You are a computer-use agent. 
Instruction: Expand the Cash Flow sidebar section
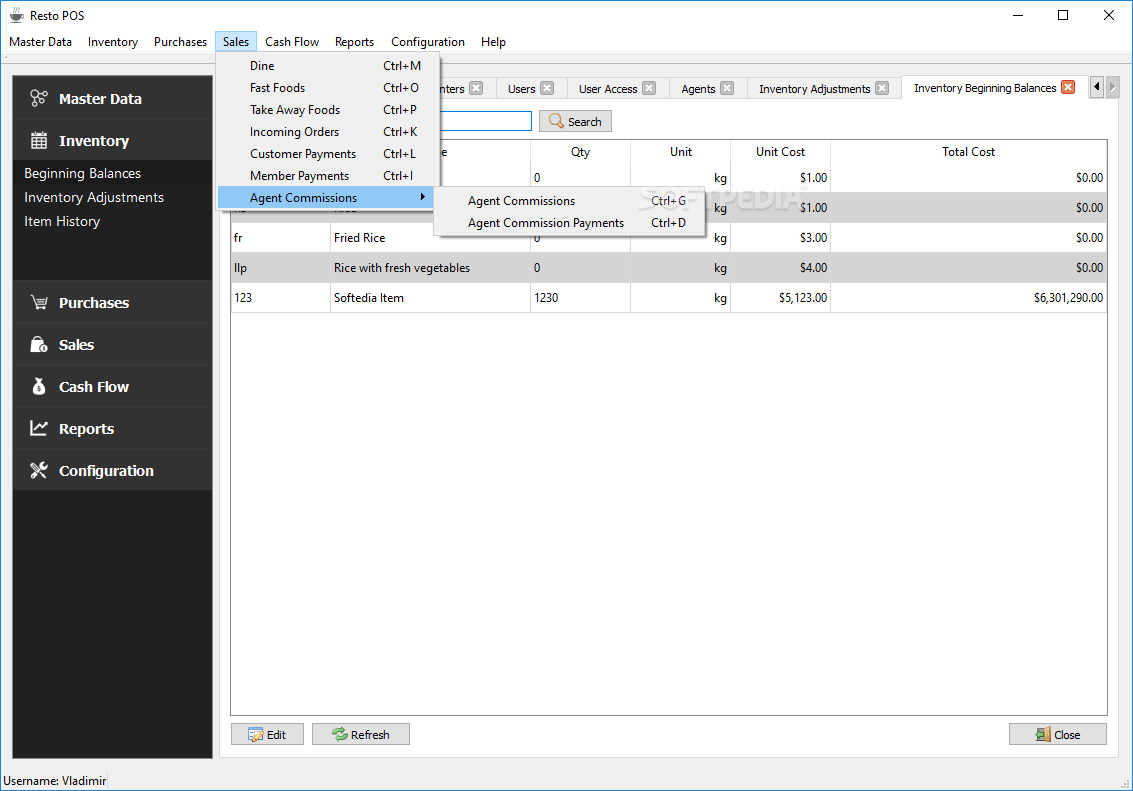[113, 386]
